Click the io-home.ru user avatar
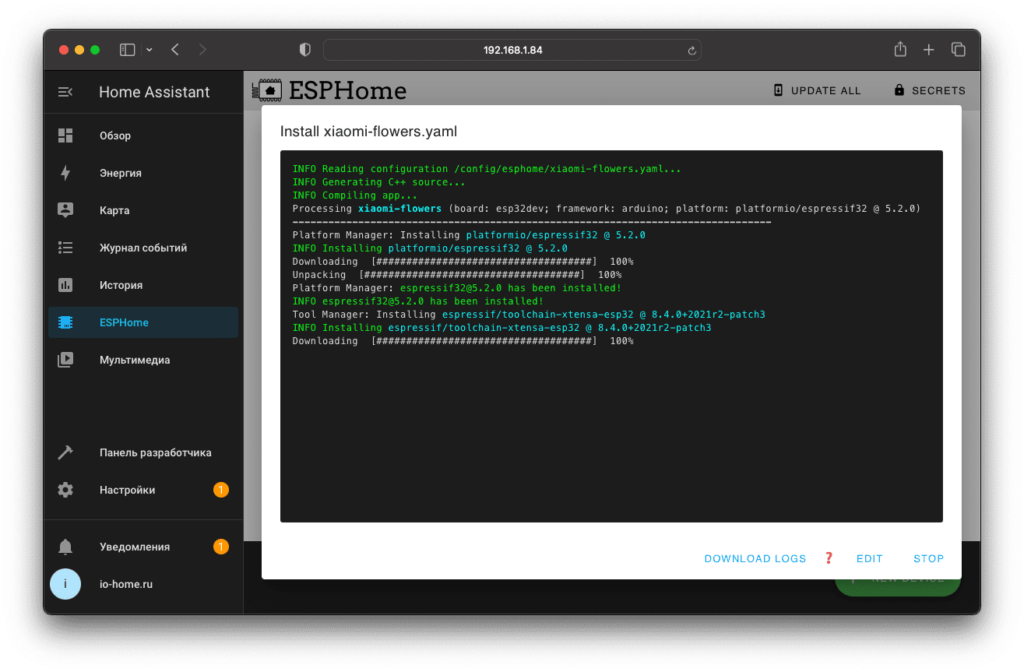1024x672 pixels. 65,584
